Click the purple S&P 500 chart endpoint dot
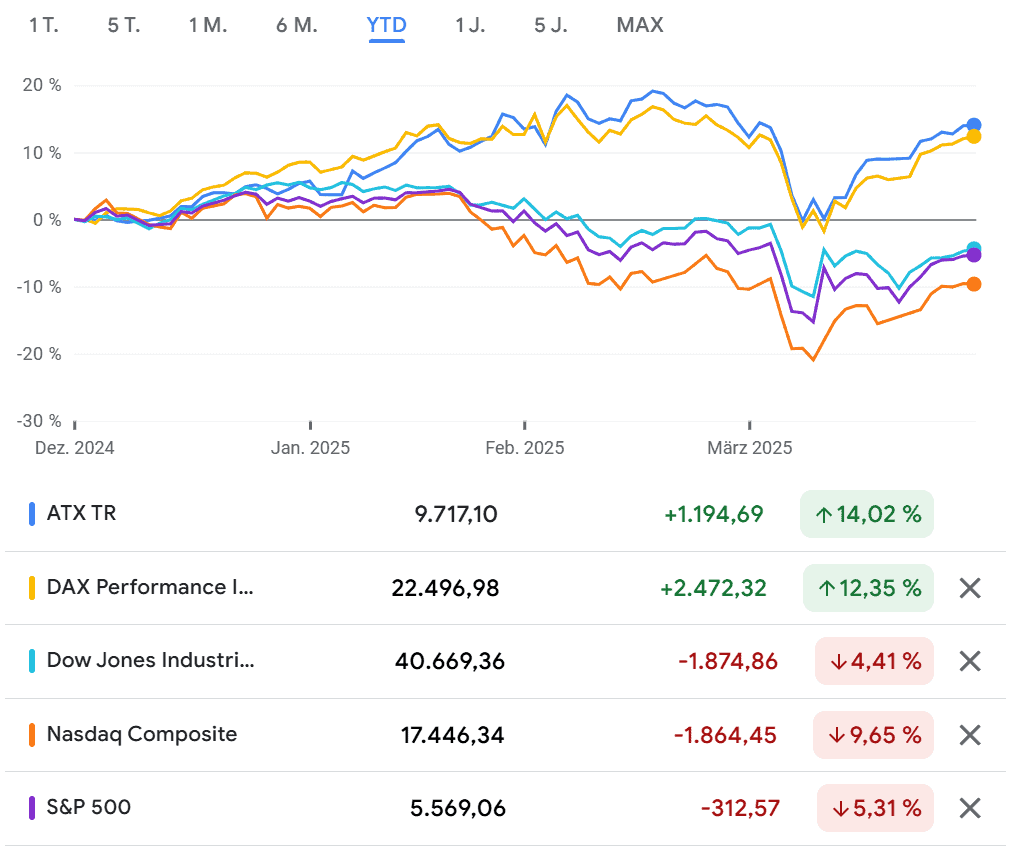 point(974,255)
